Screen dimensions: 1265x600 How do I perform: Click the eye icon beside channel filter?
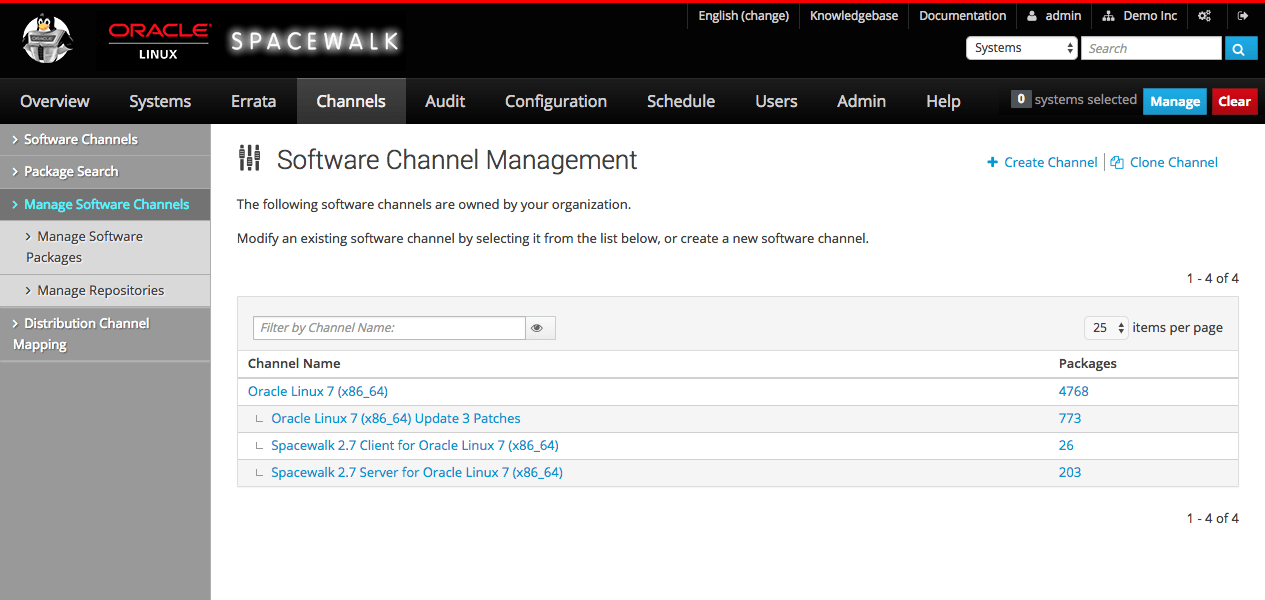(x=540, y=328)
